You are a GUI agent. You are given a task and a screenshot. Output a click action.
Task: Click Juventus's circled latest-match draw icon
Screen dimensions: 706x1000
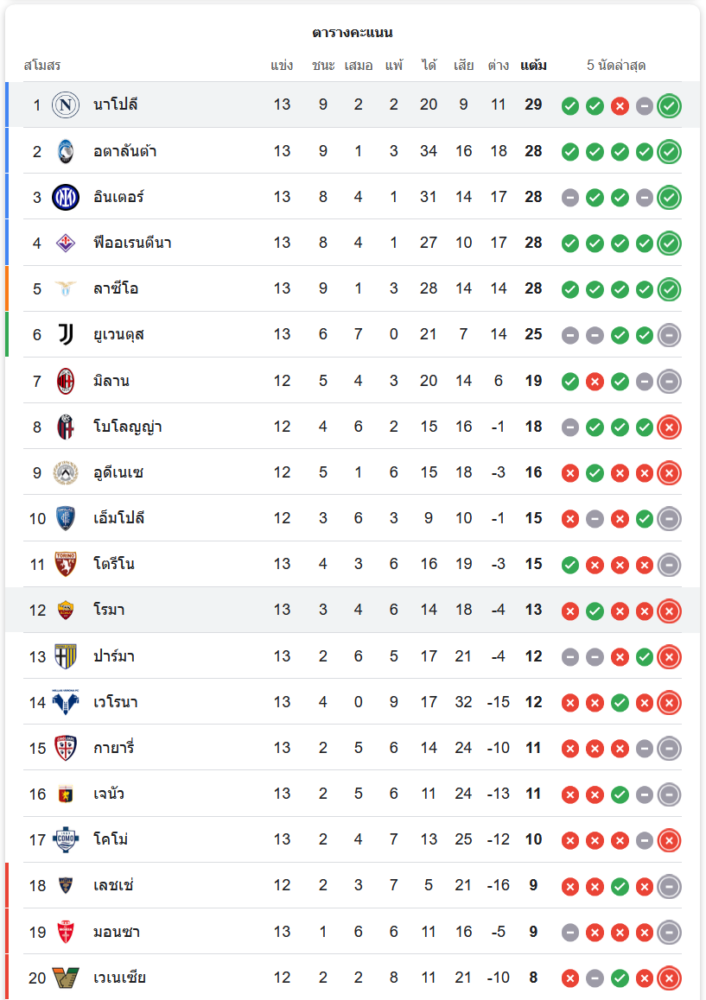[x=670, y=335]
